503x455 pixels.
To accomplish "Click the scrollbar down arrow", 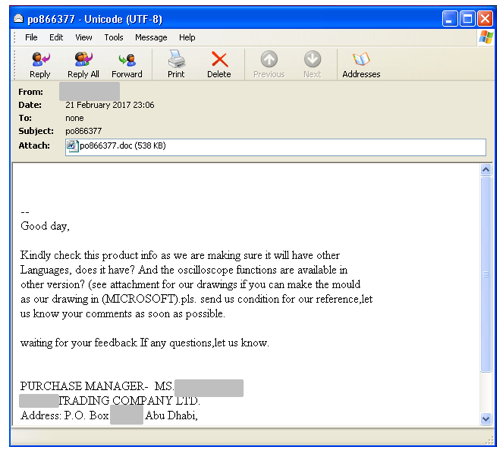I will tap(486, 419).
